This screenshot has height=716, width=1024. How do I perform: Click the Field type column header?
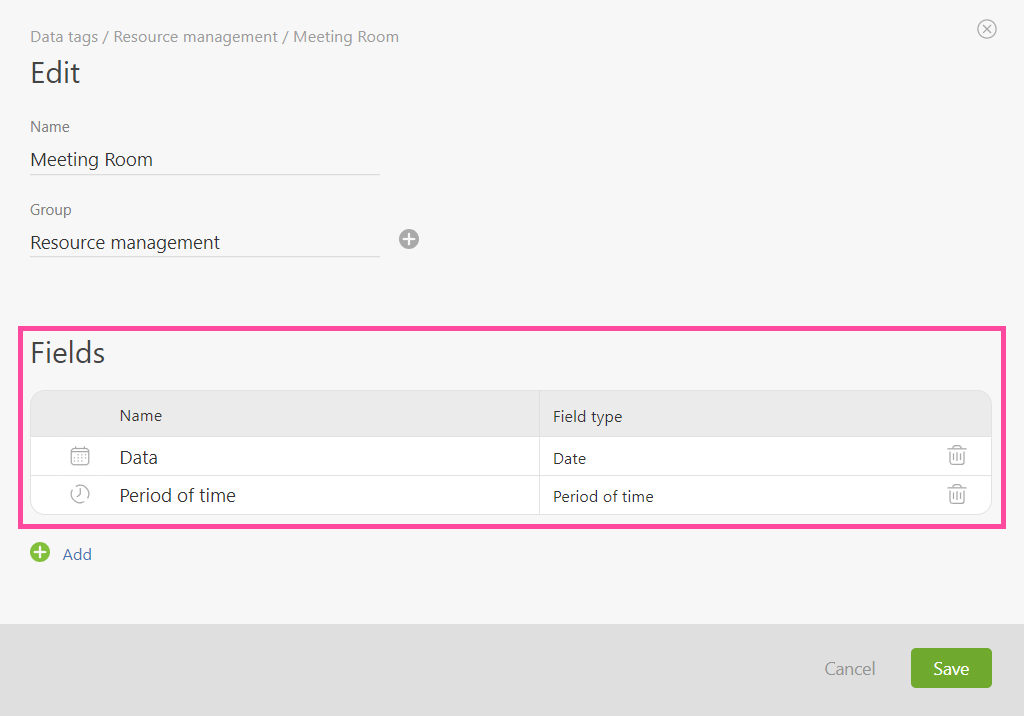click(587, 417)
